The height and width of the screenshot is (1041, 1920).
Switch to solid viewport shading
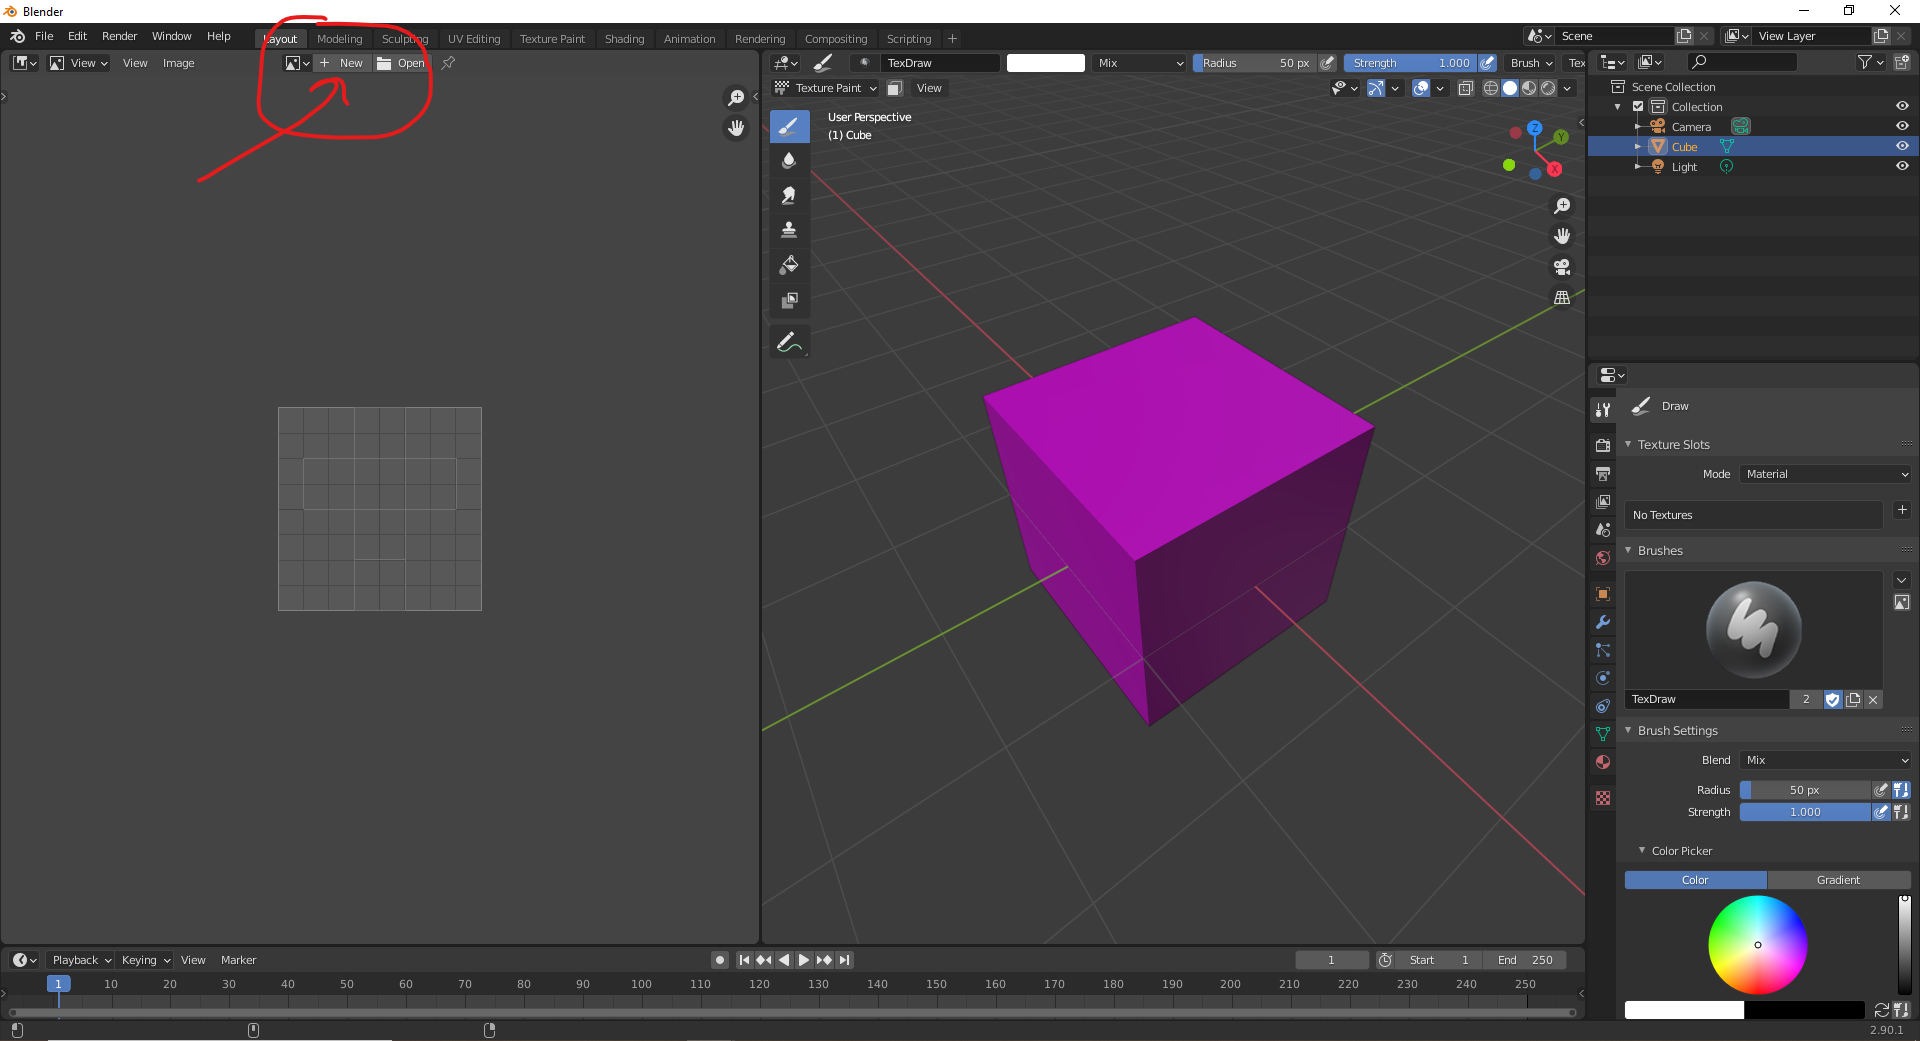coord(1510,88)
